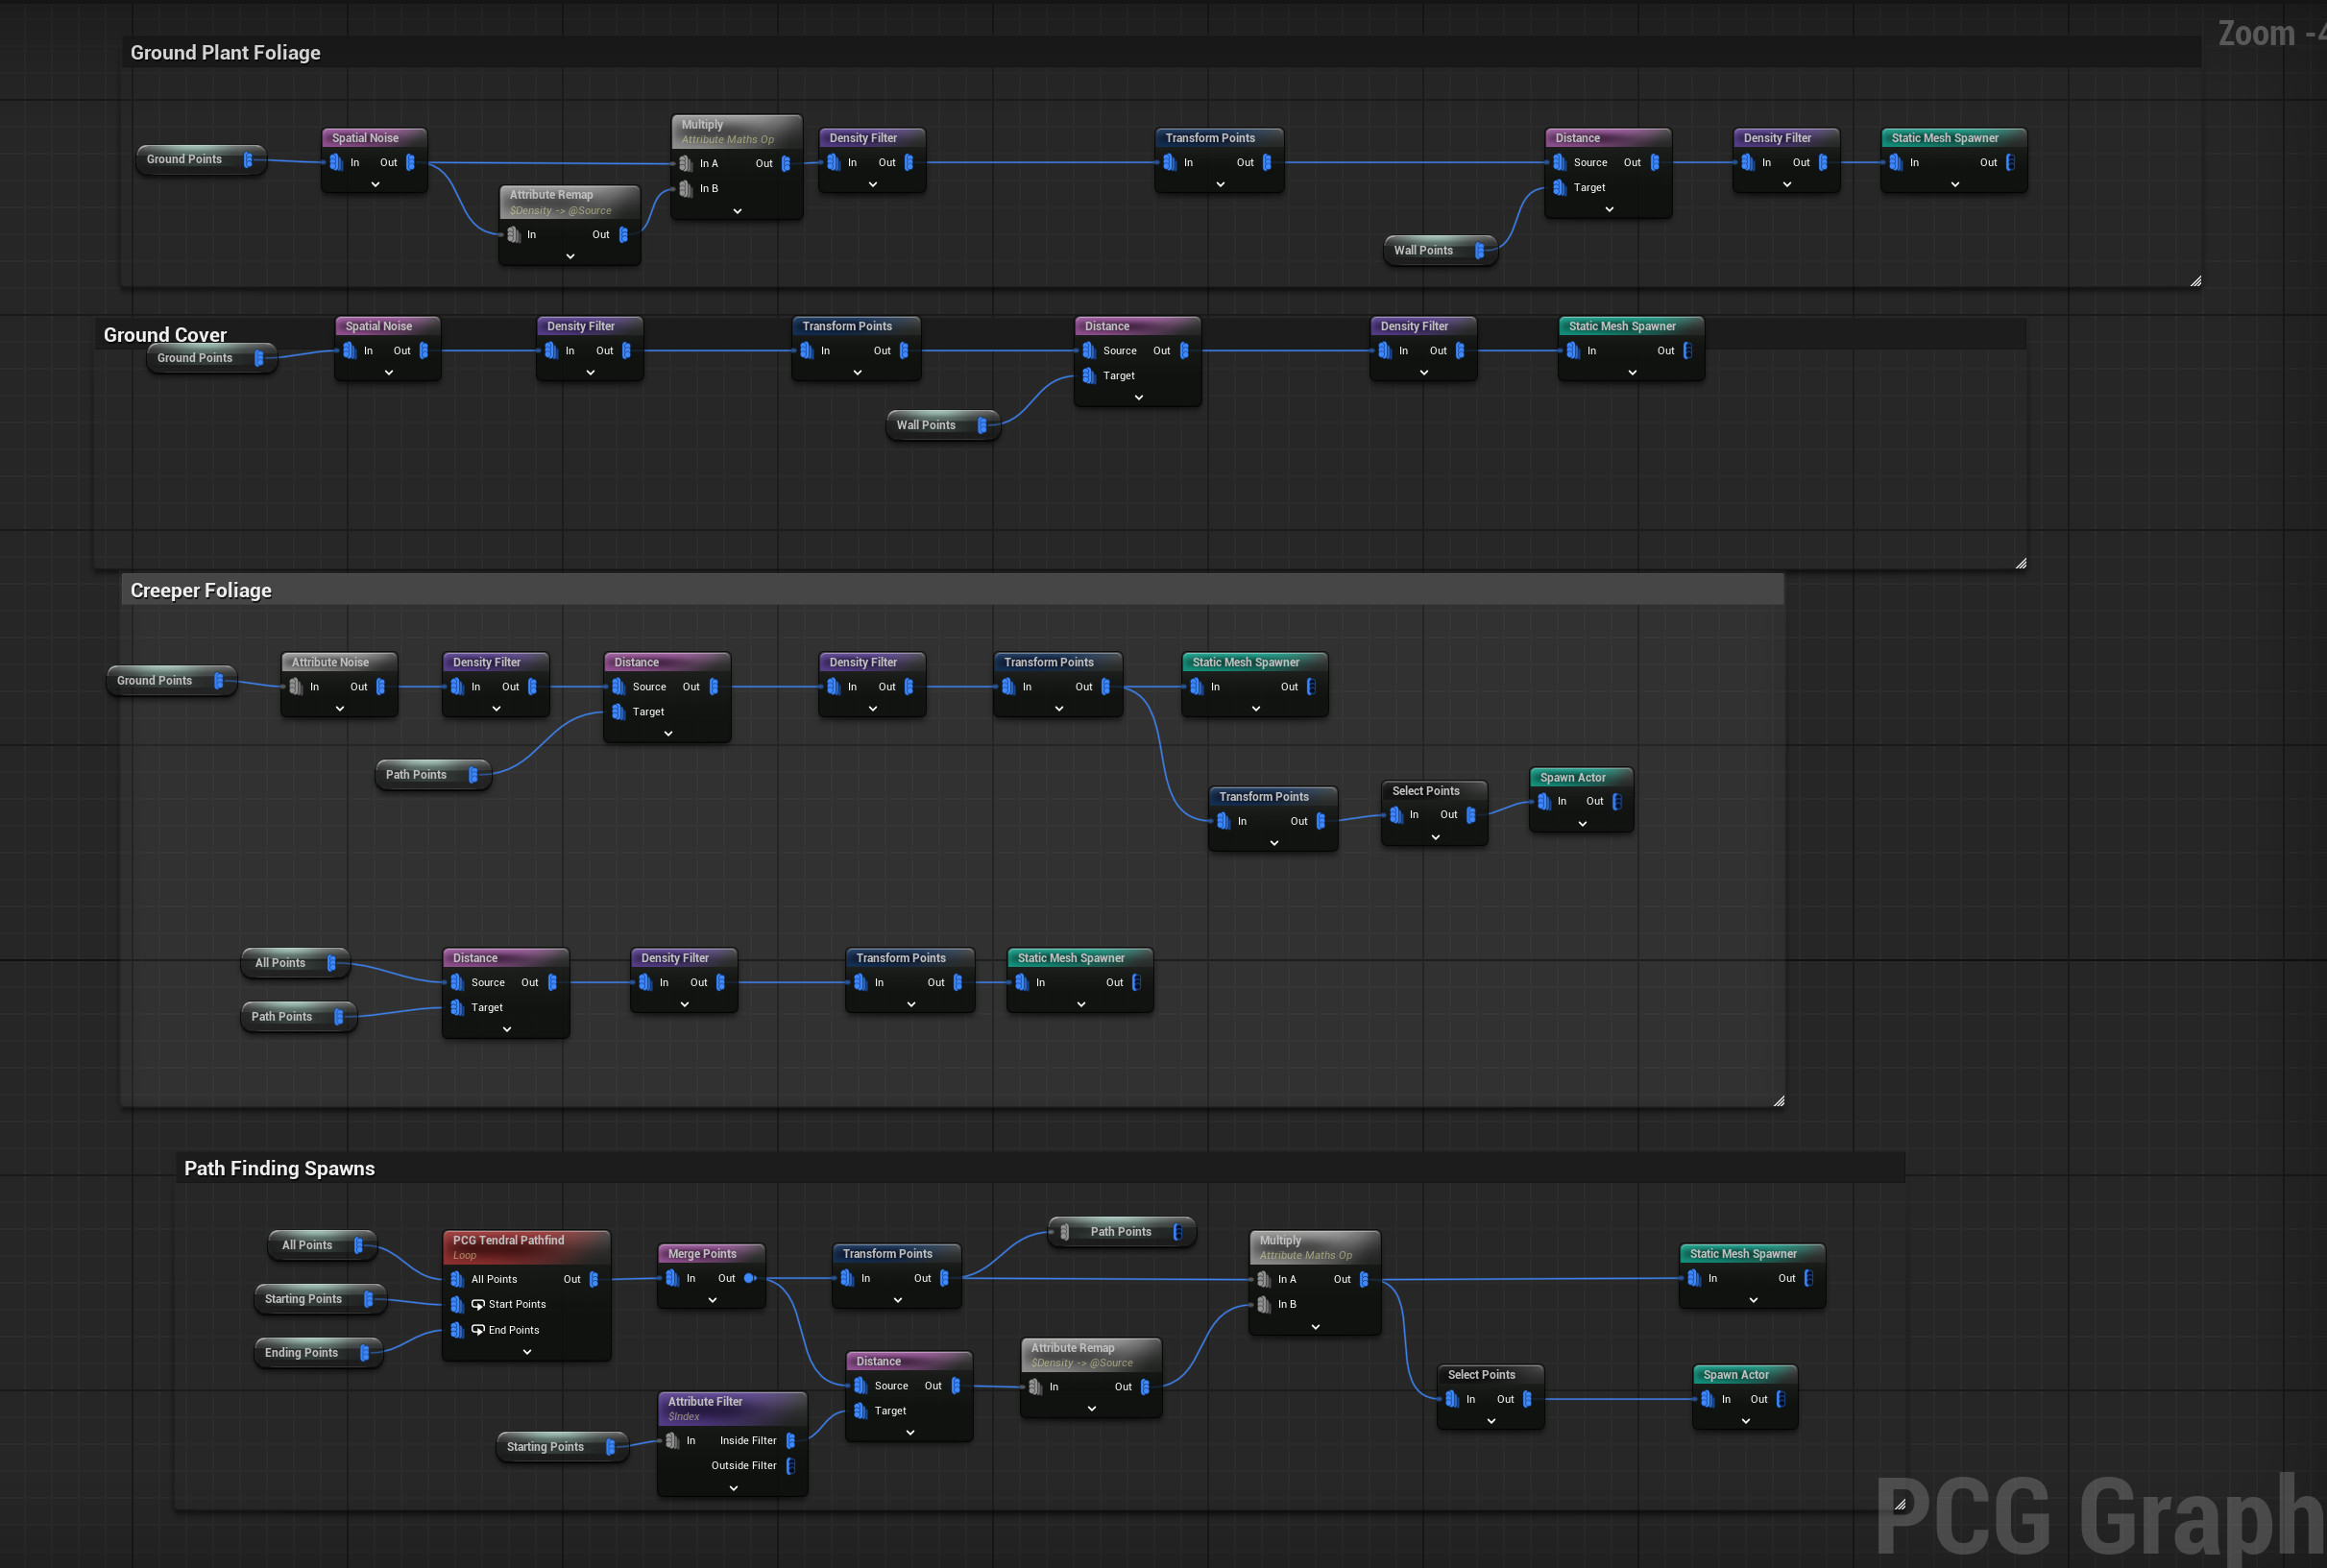This screenshot has width=2327, height=1568.
Task: Expand the PCG Tendral Pathfind node chevron
Action: (527, 1352)
